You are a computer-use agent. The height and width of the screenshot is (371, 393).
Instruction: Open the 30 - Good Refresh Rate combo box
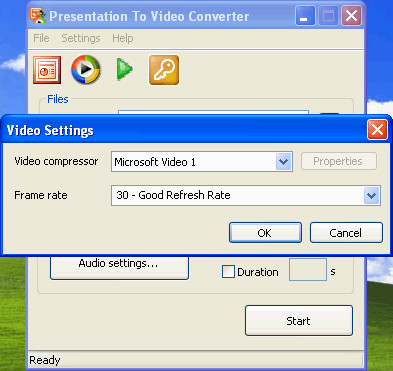pyautogui.click(x=246, y=196)
